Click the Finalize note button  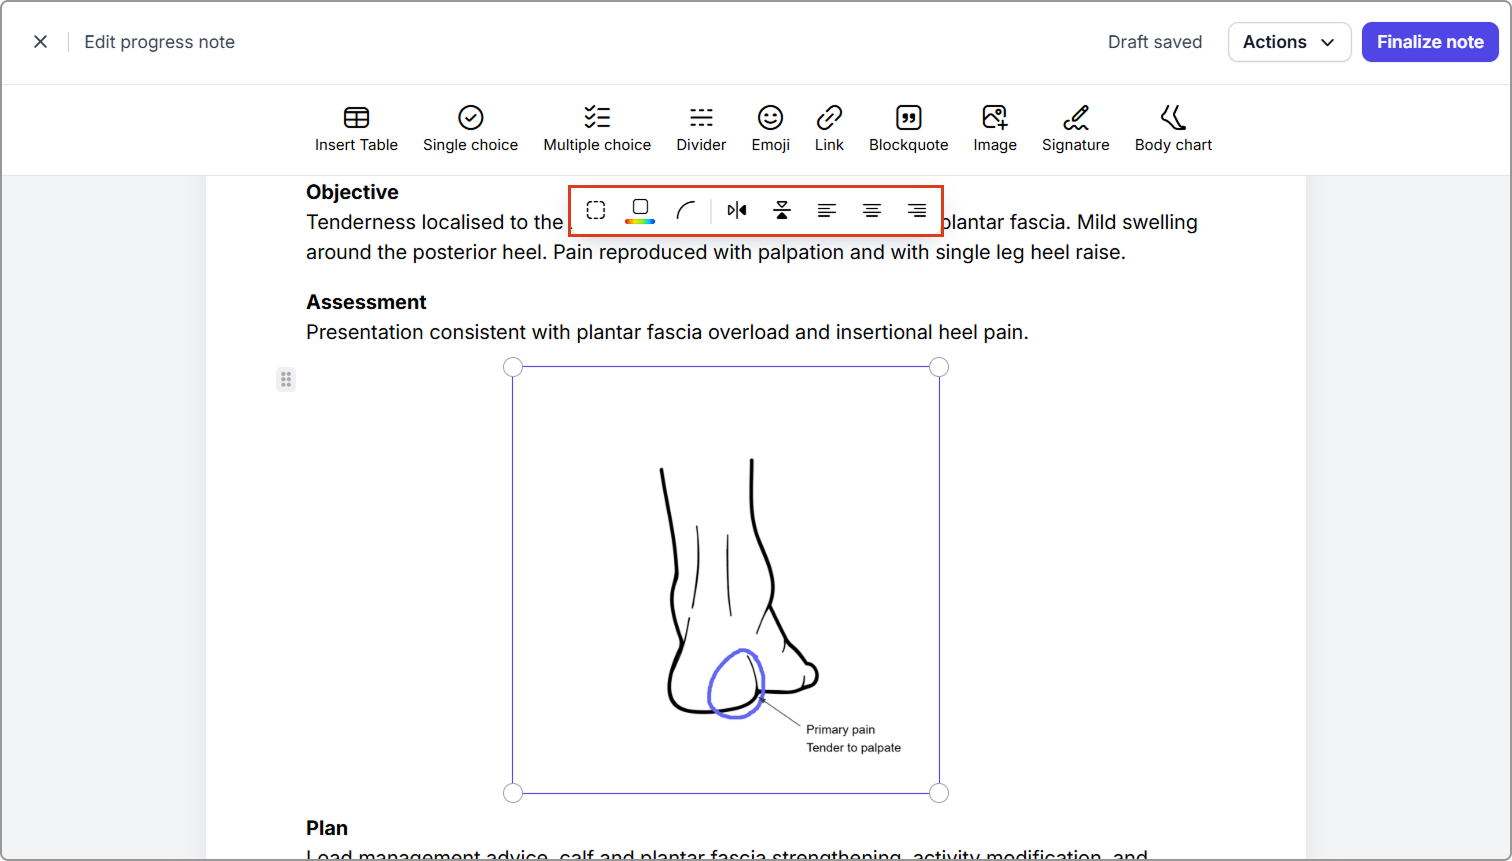[x=1430, y=42]
